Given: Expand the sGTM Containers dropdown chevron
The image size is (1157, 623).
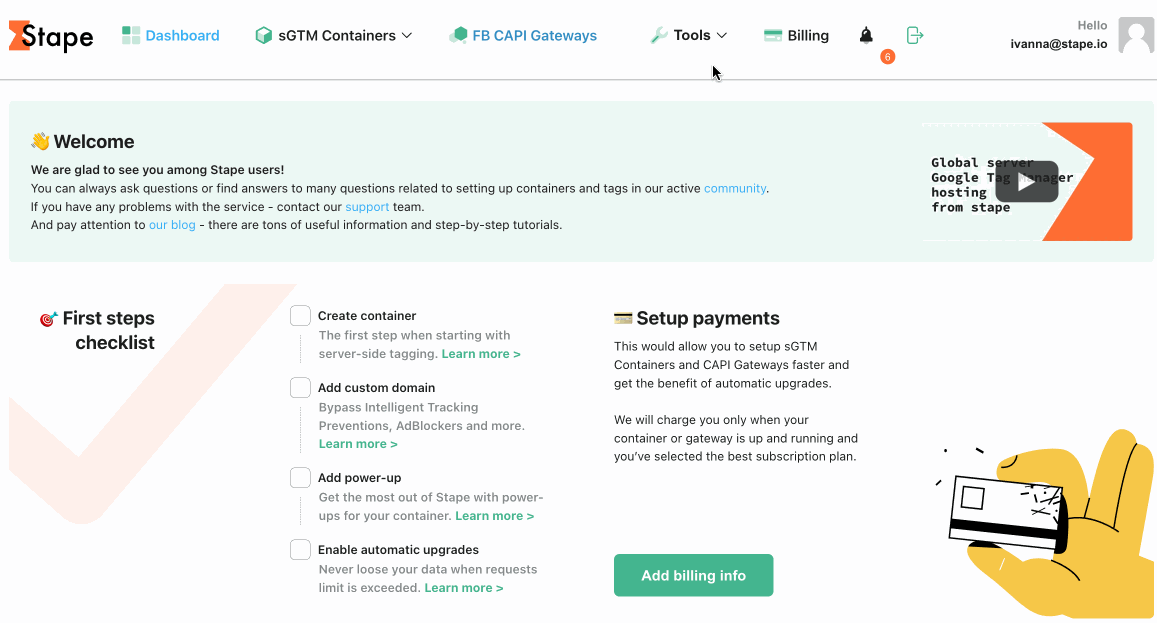Looking at the screenshot, I should point(407,35).
